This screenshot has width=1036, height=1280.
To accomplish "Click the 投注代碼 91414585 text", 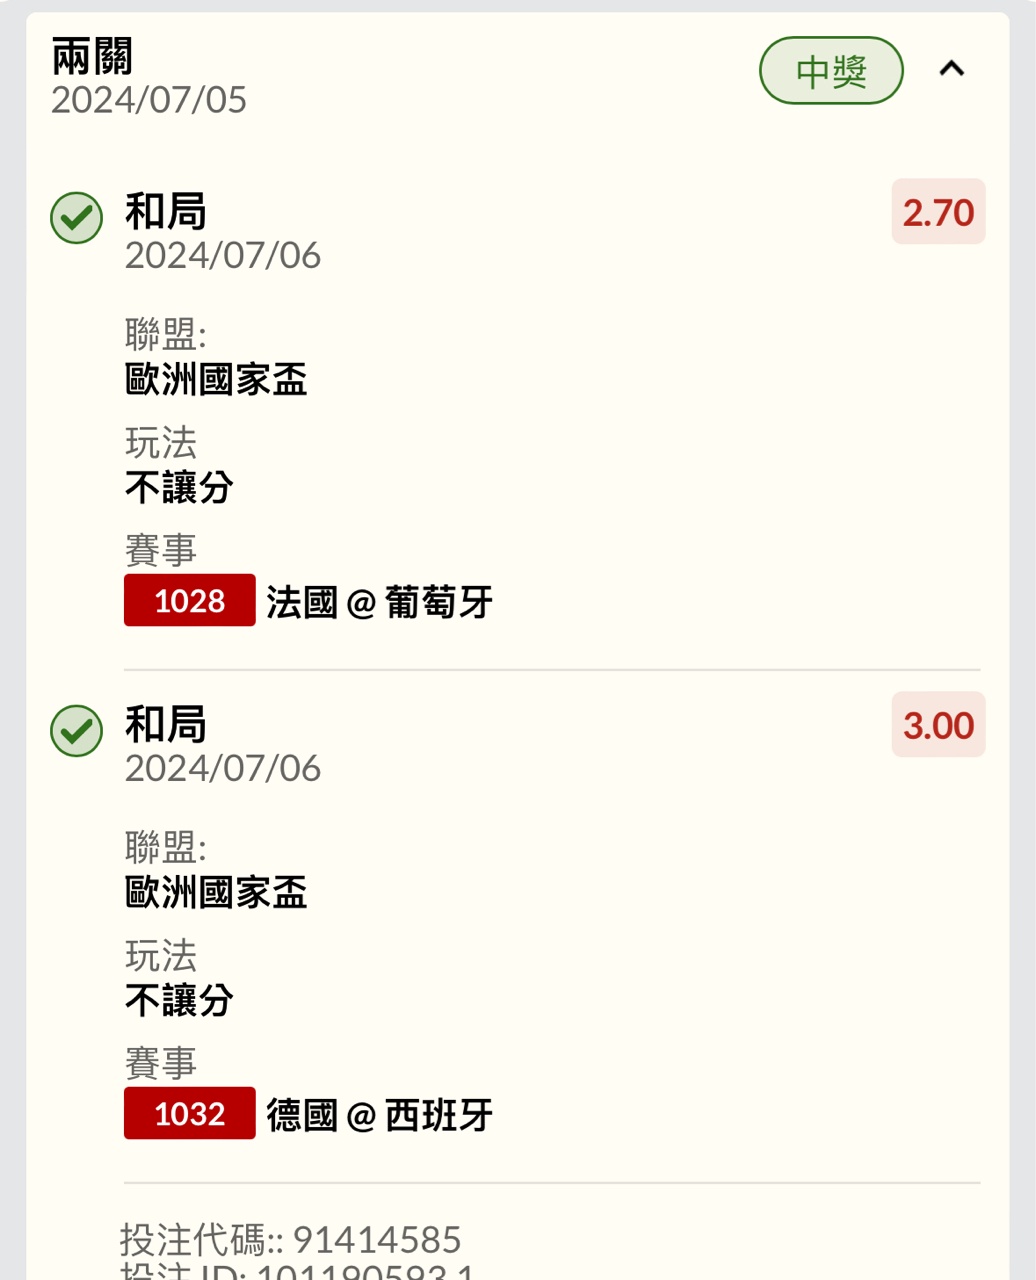I will [290, 1240].
